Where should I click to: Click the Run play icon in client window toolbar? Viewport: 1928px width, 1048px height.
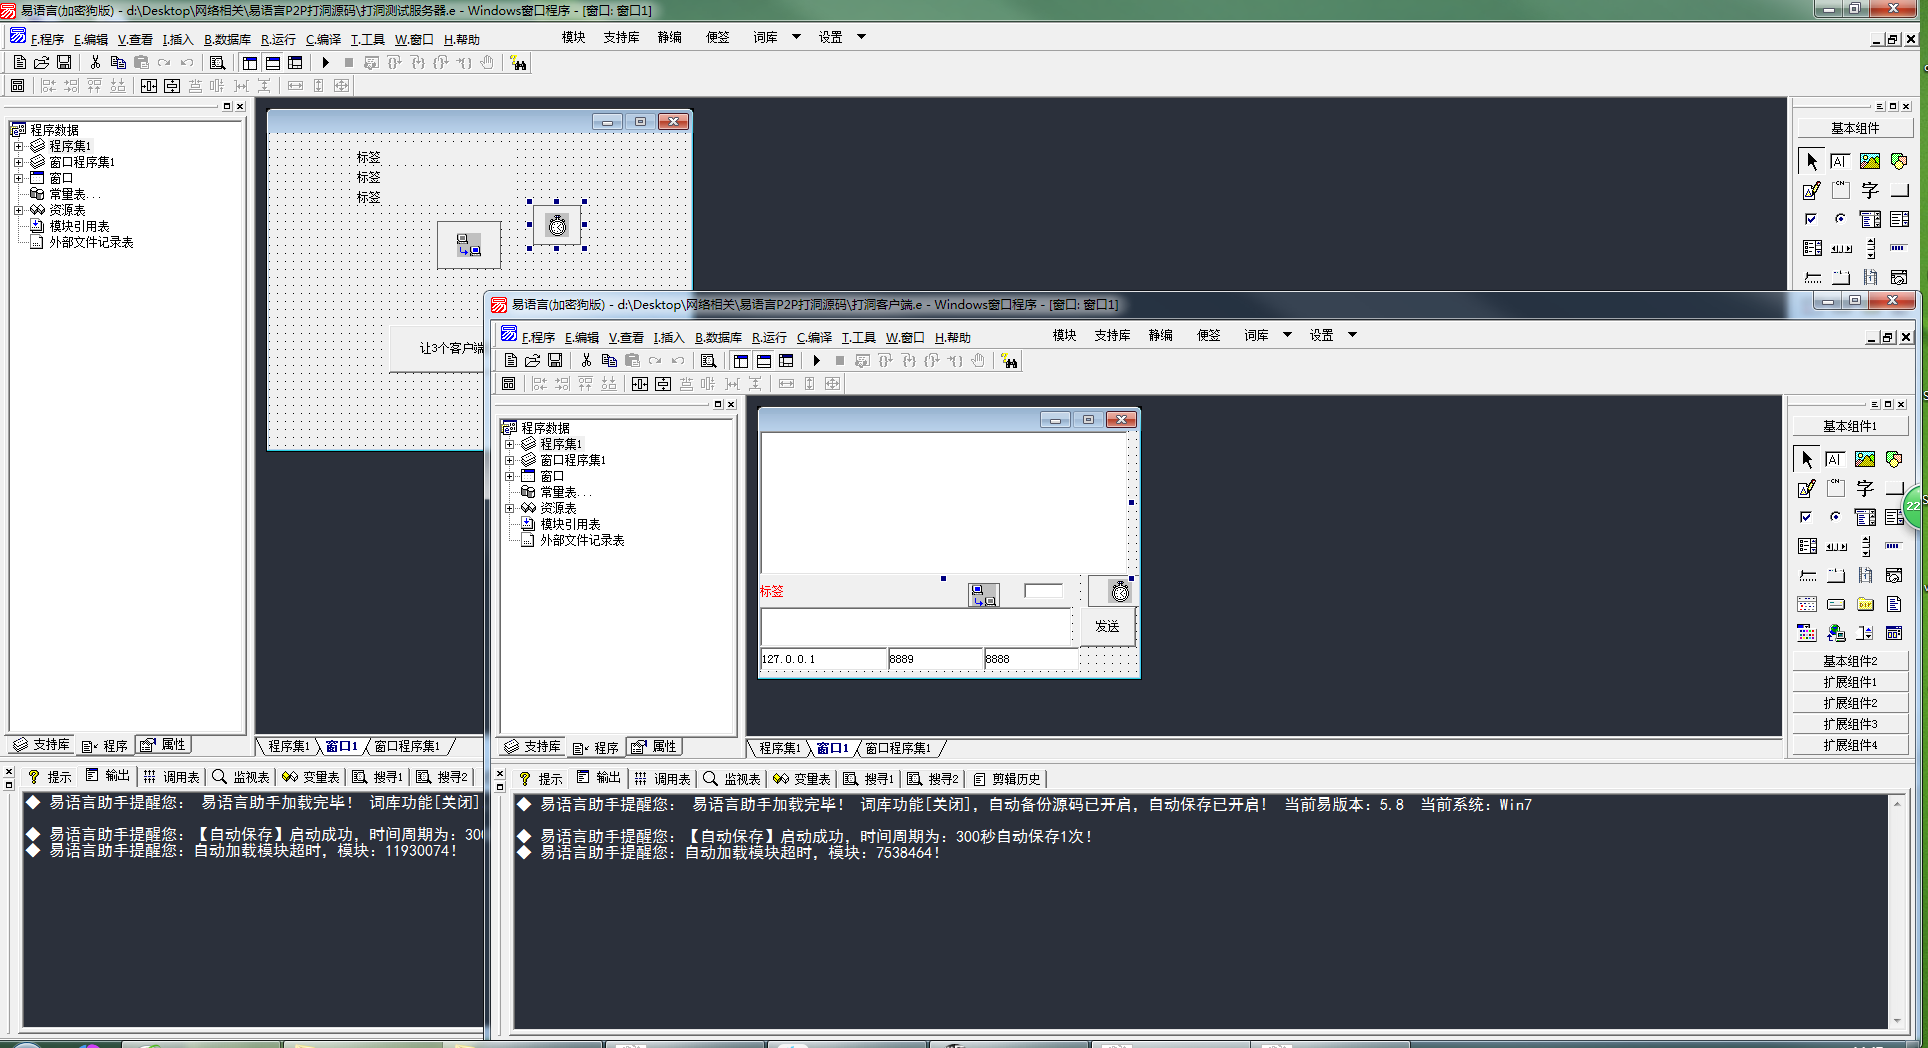click(x=817, y=361)
